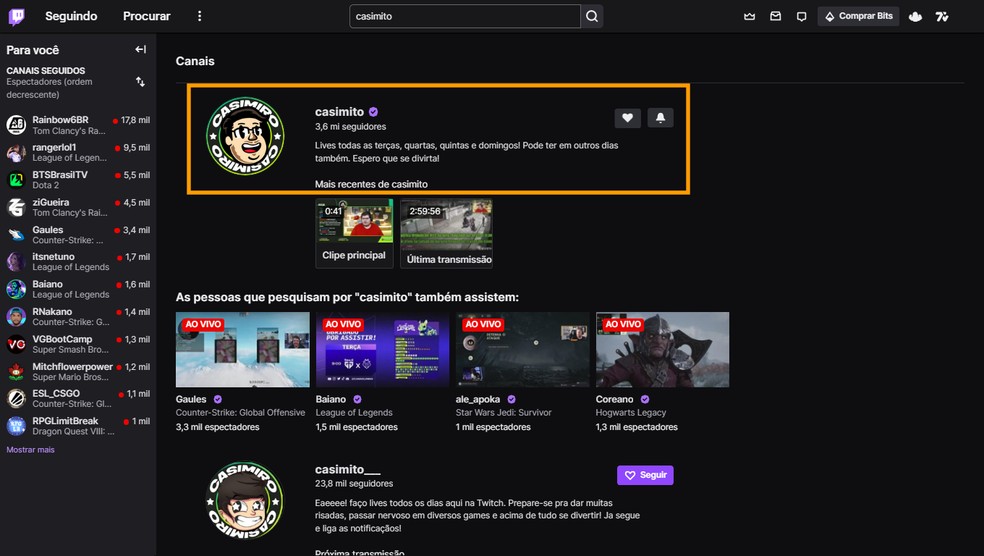Toggle notifications bell for casimito
Image resolution: width=984 pixels, height=556 pixels.
tap(660, 117)
